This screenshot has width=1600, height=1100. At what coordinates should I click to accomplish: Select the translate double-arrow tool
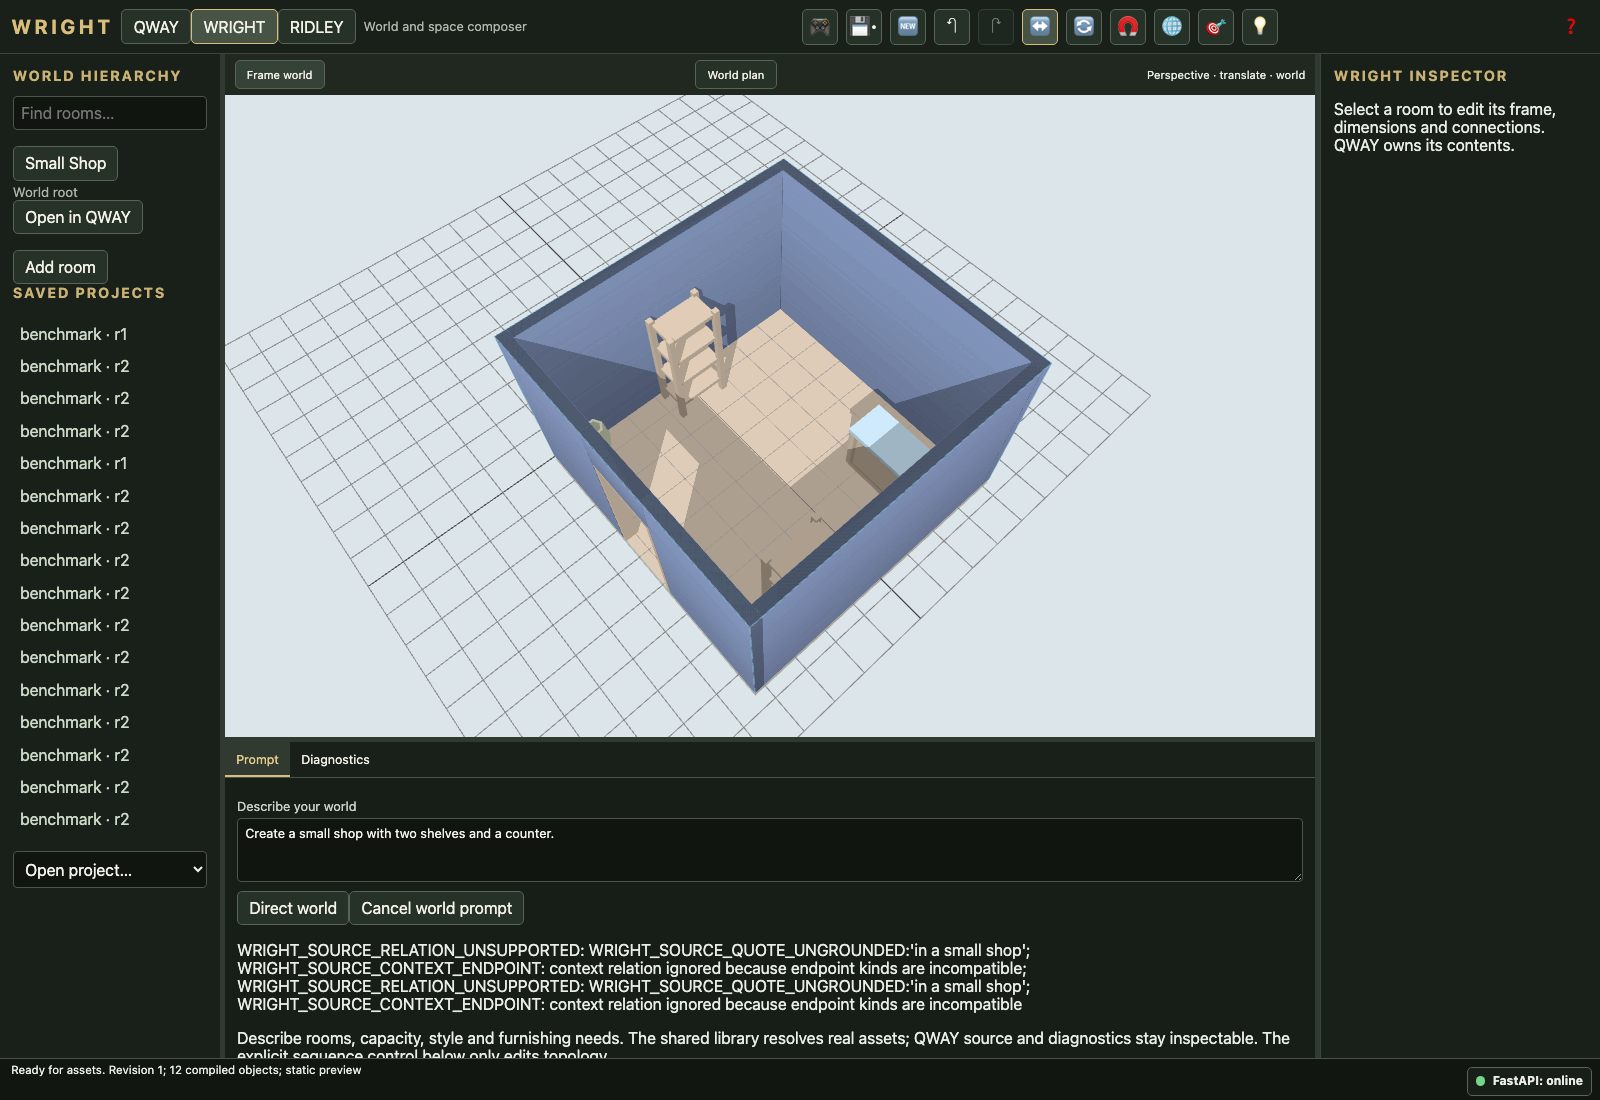1040,27
